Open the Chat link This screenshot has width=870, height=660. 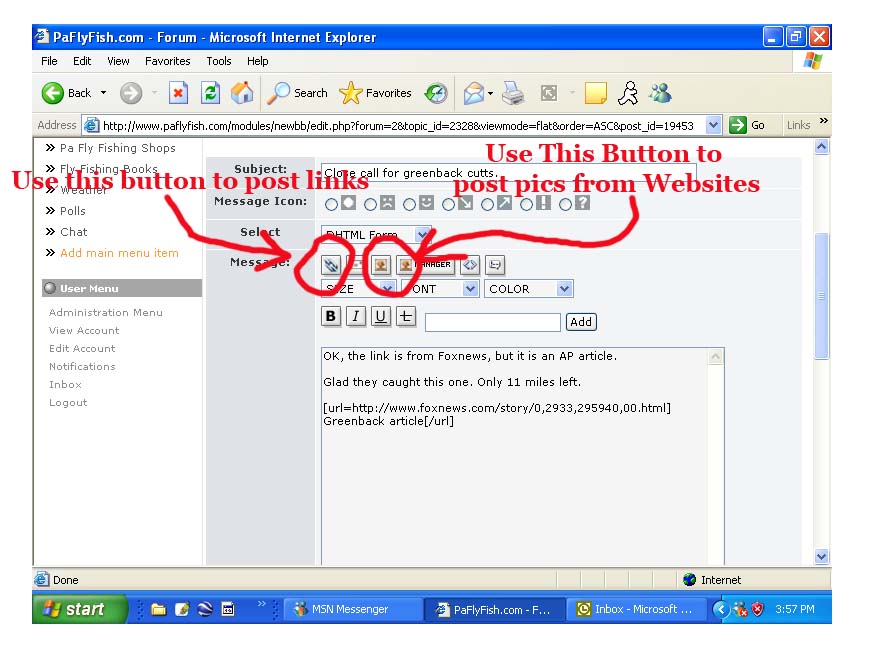coord(74,232)
